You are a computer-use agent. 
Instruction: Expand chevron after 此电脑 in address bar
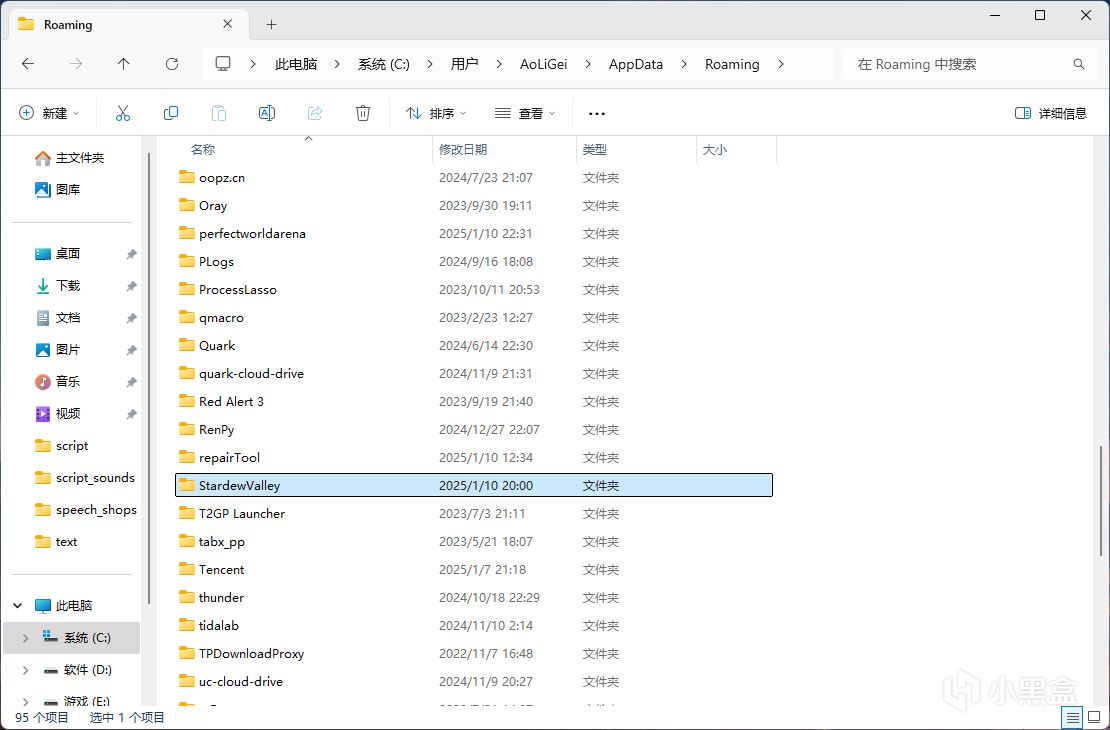tap(338, 64)
